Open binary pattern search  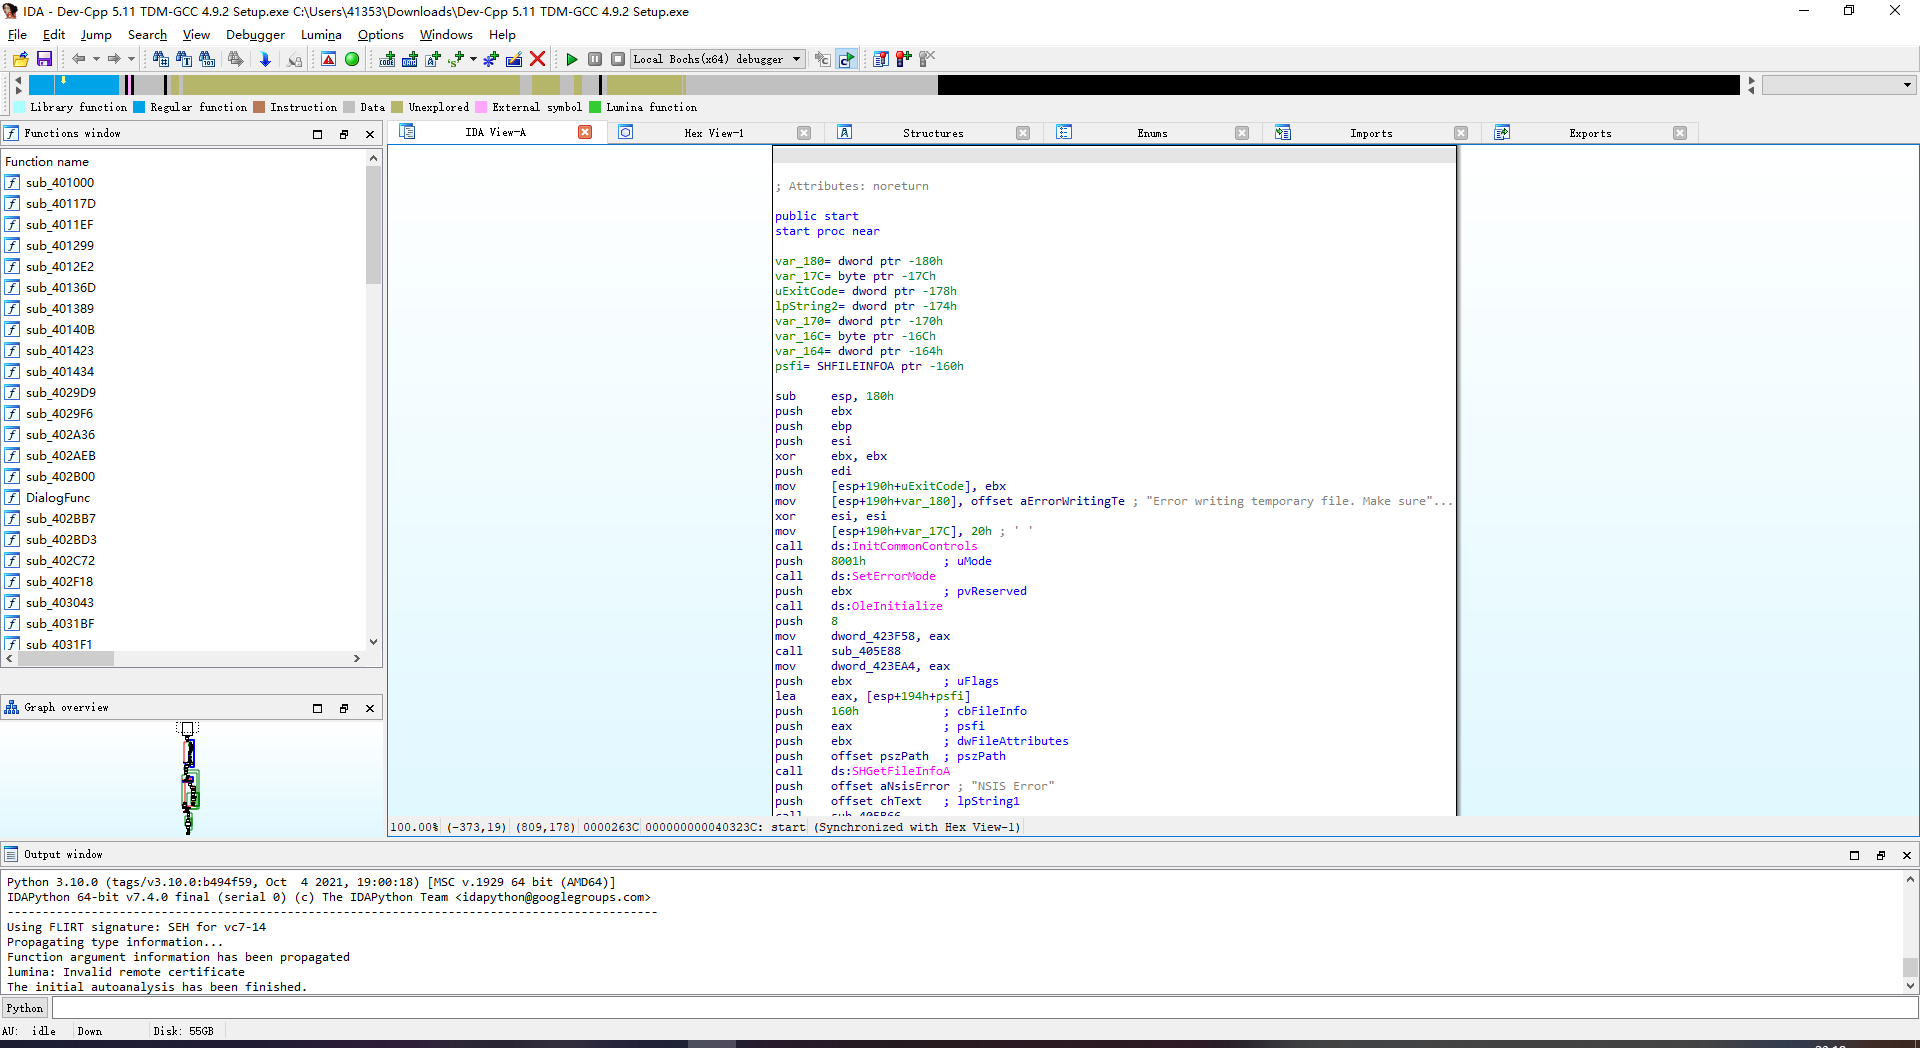coord(160,59)
